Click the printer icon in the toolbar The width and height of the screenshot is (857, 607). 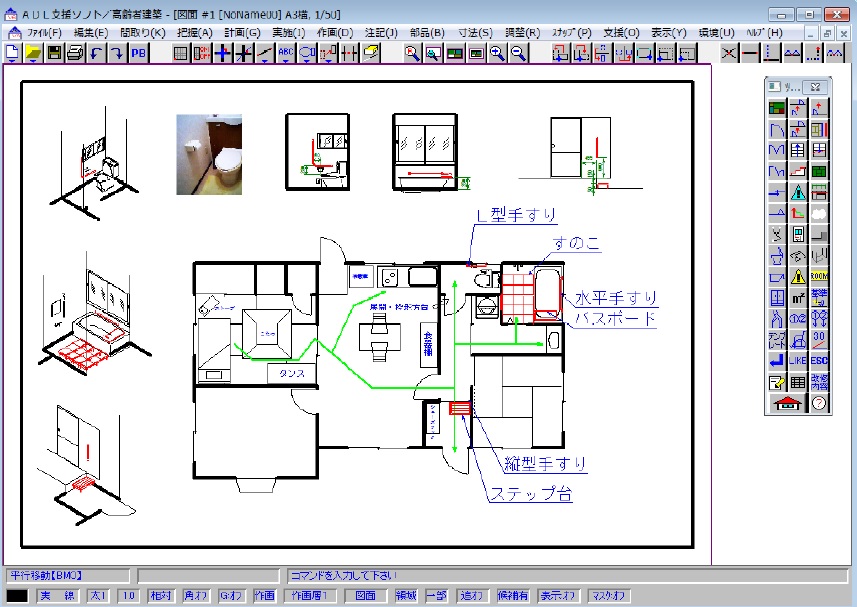pyautogui.click(x=74, y=53)
